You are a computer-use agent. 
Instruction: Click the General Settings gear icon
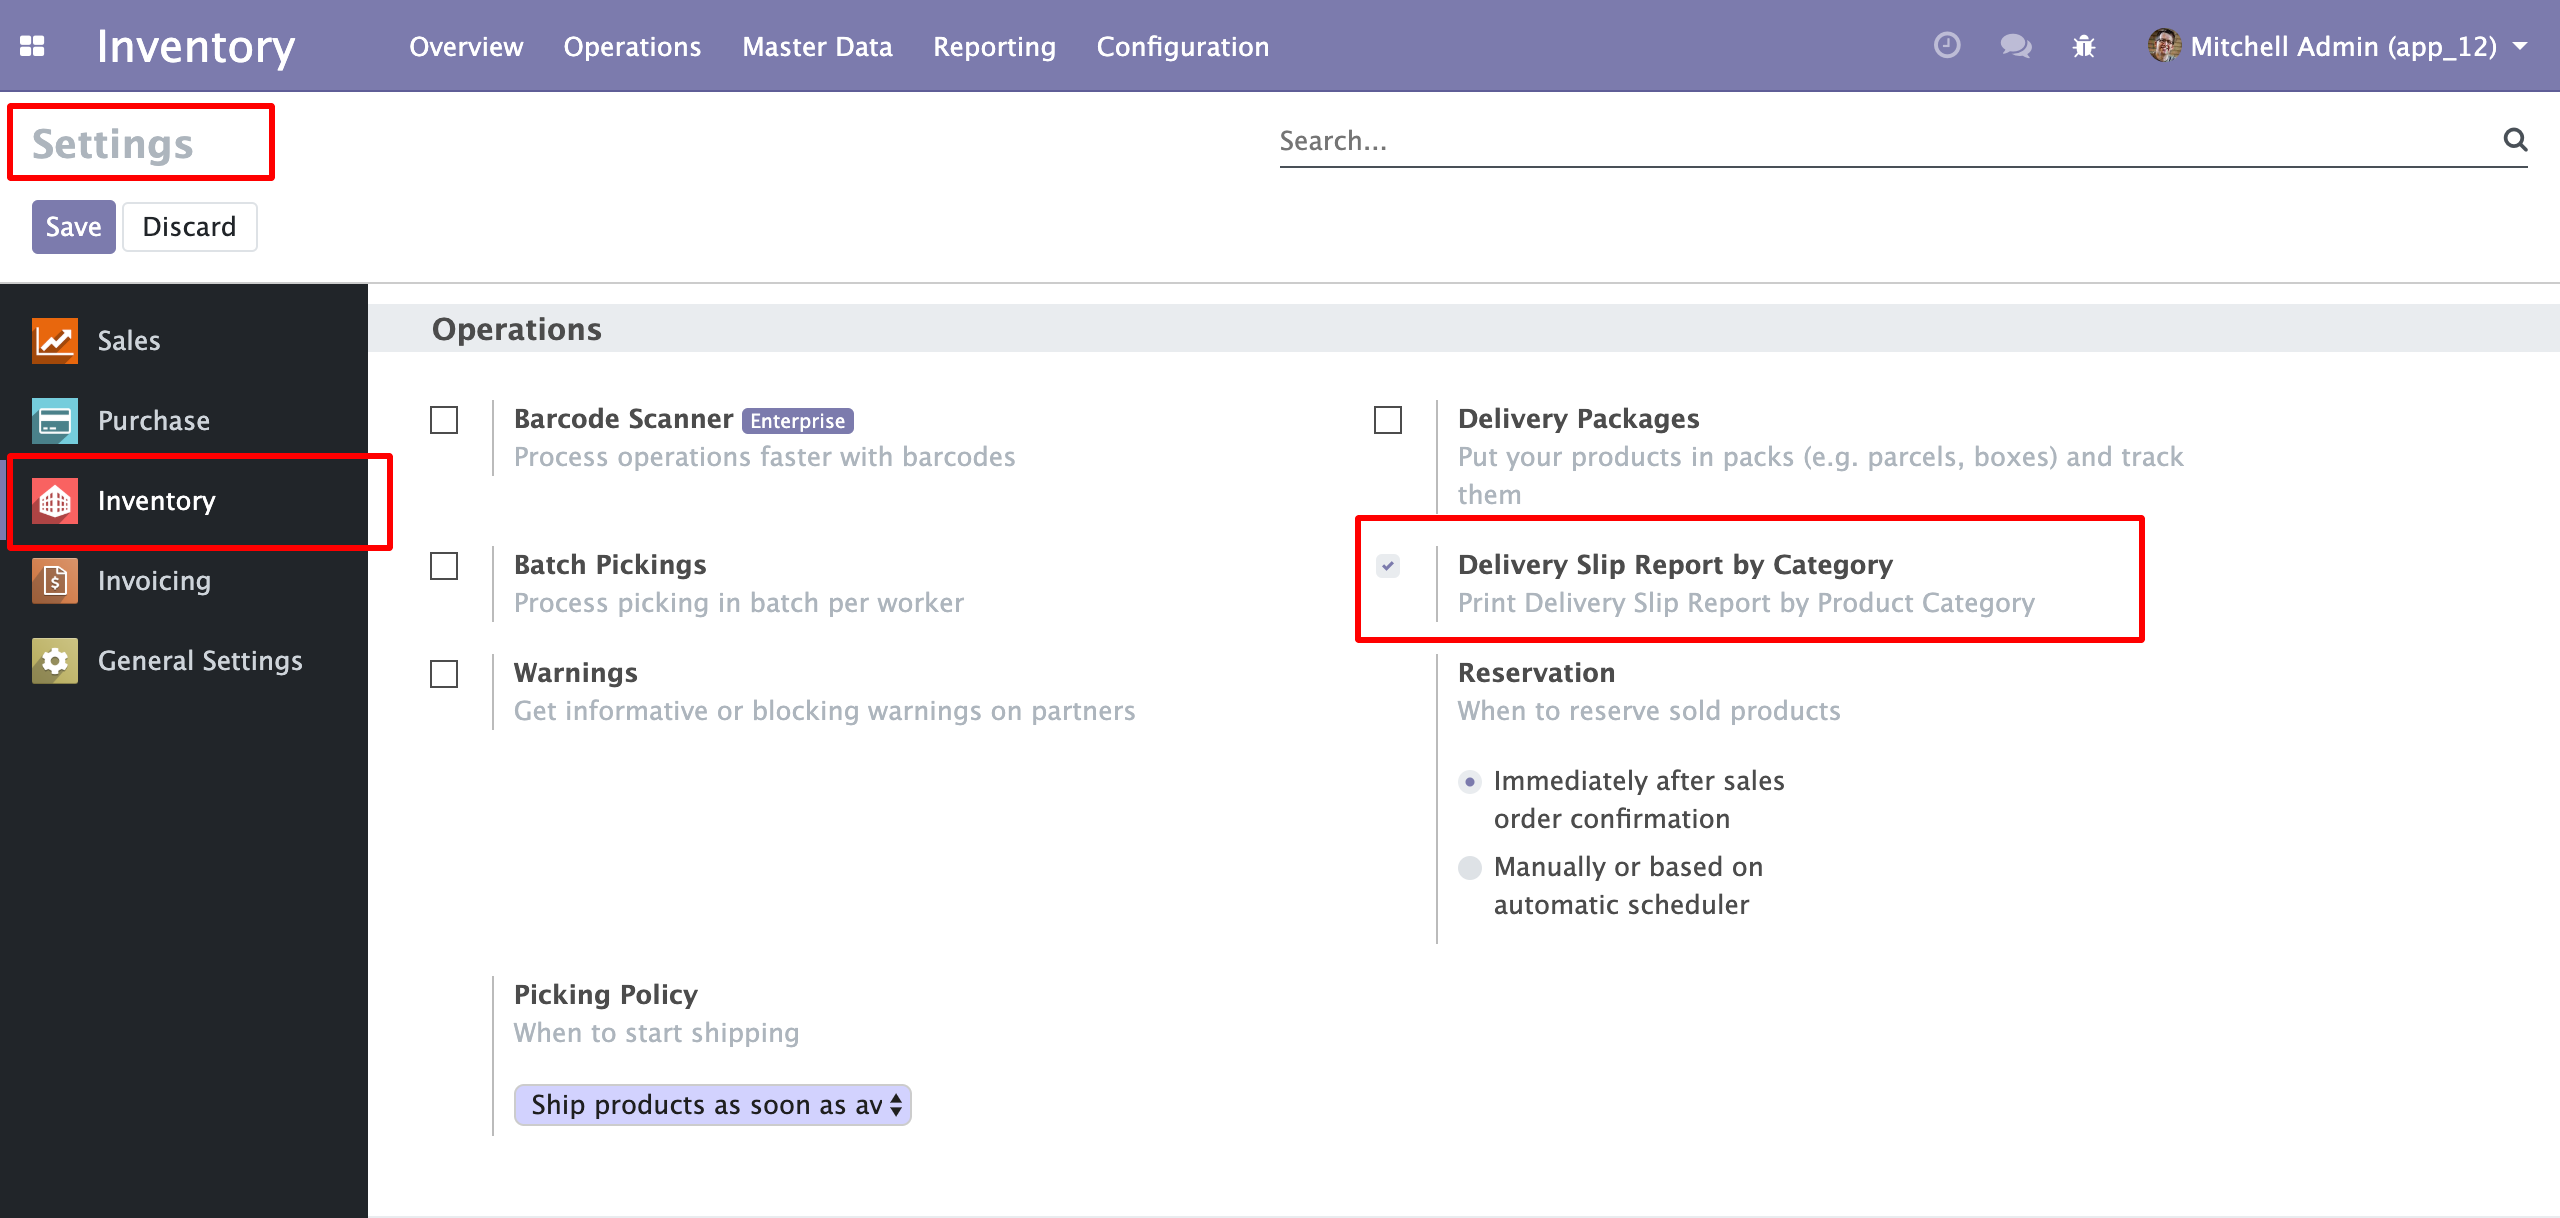[55, 661]
